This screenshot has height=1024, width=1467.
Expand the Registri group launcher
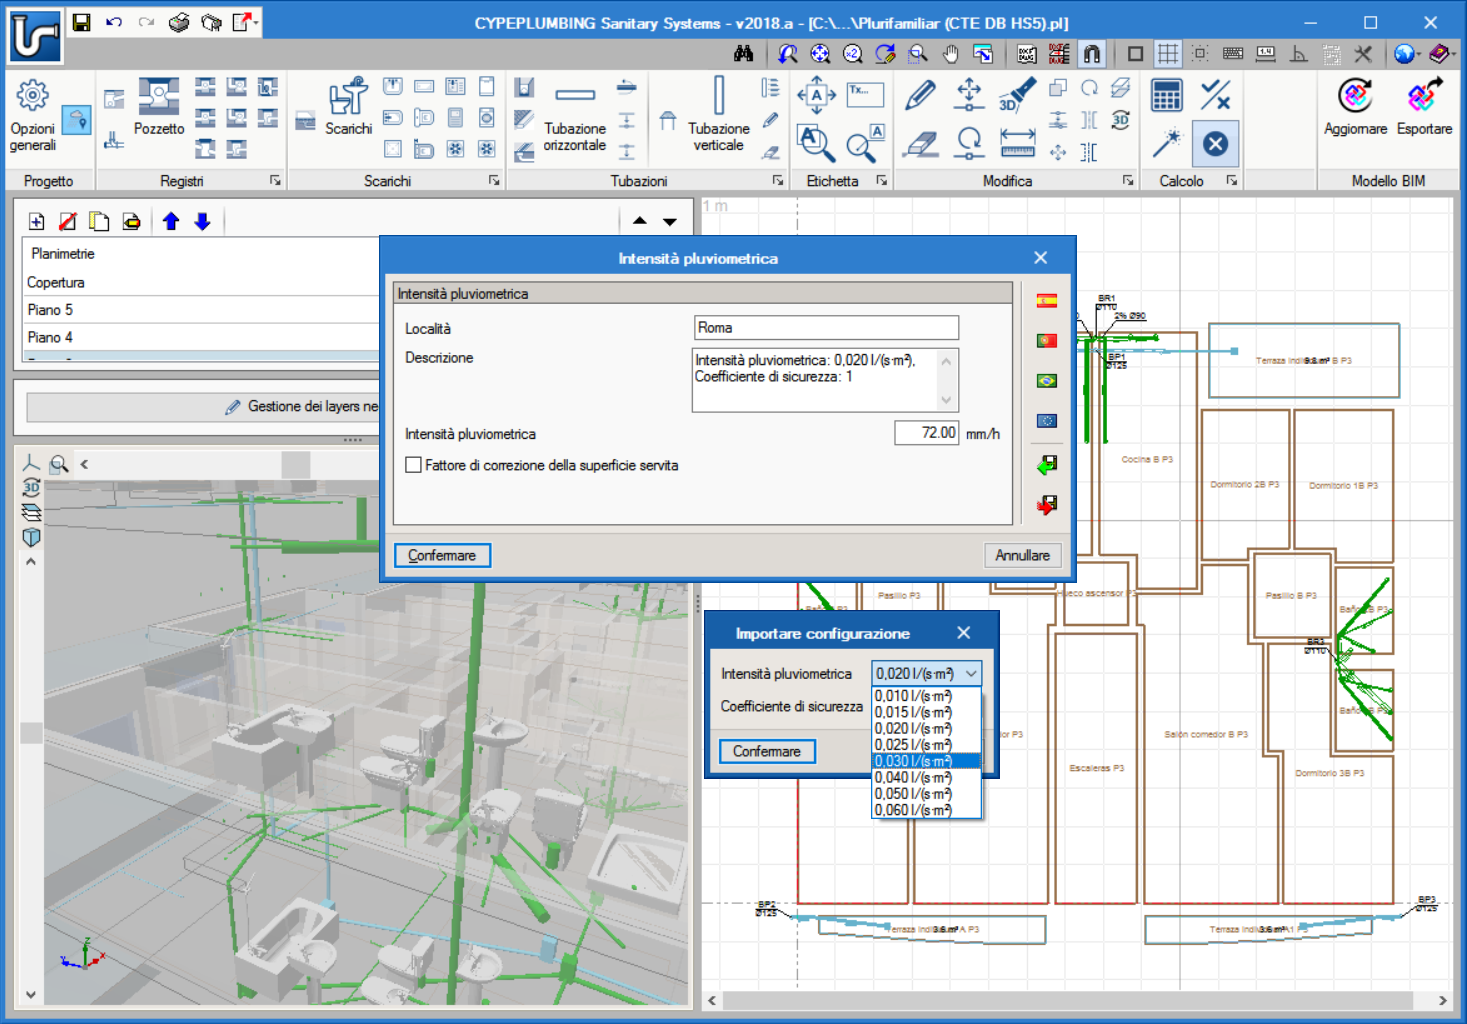point(275,180)
